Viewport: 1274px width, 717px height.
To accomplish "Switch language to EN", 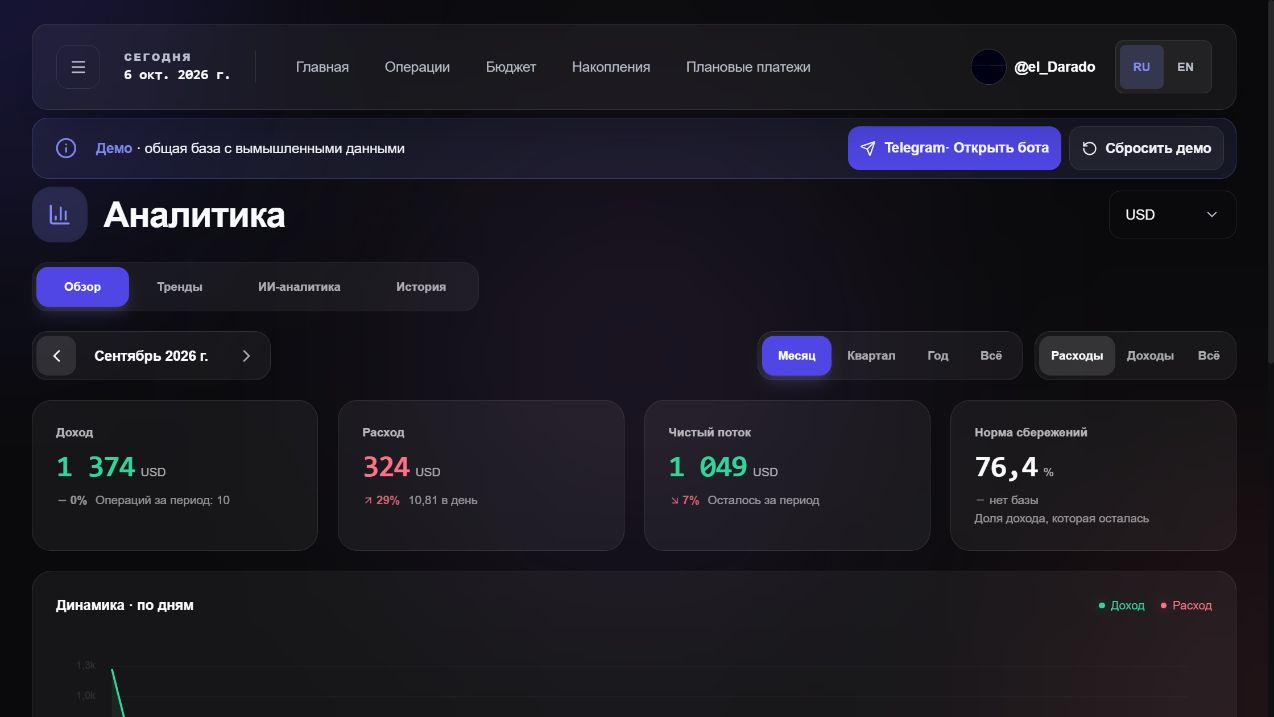I will tap(1185, 67).
